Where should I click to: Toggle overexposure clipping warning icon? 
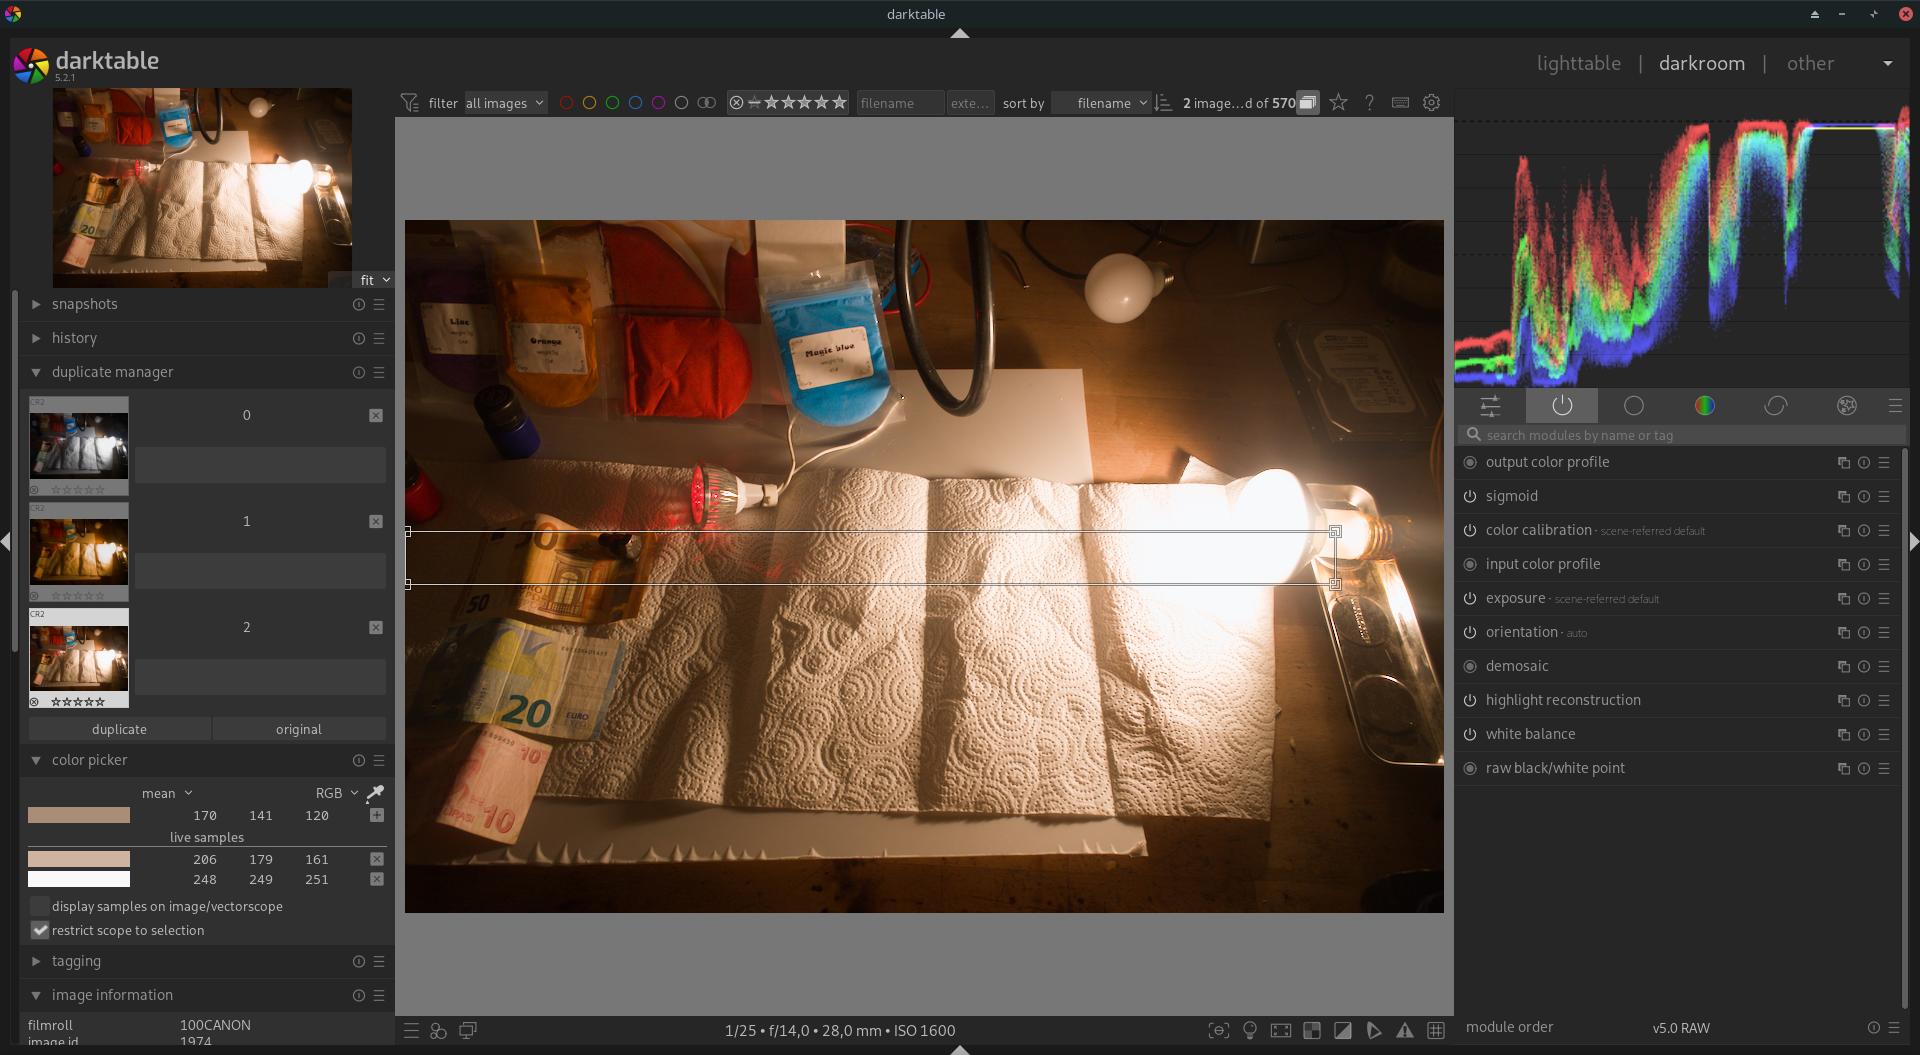click(x=1343, y=1030)
